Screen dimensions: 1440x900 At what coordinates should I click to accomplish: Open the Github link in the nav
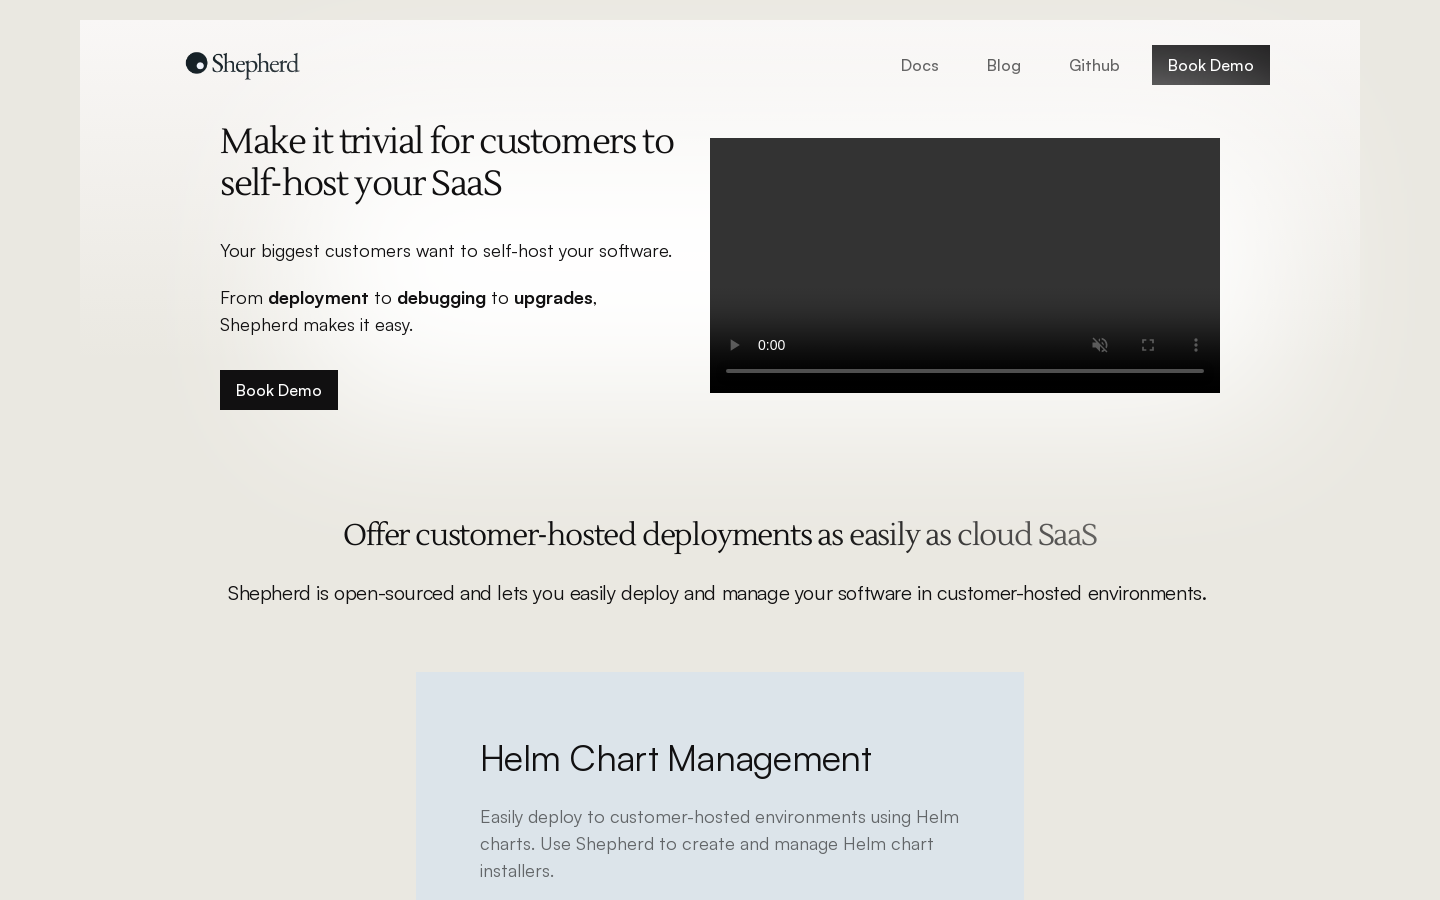(x=1094, y=65)
